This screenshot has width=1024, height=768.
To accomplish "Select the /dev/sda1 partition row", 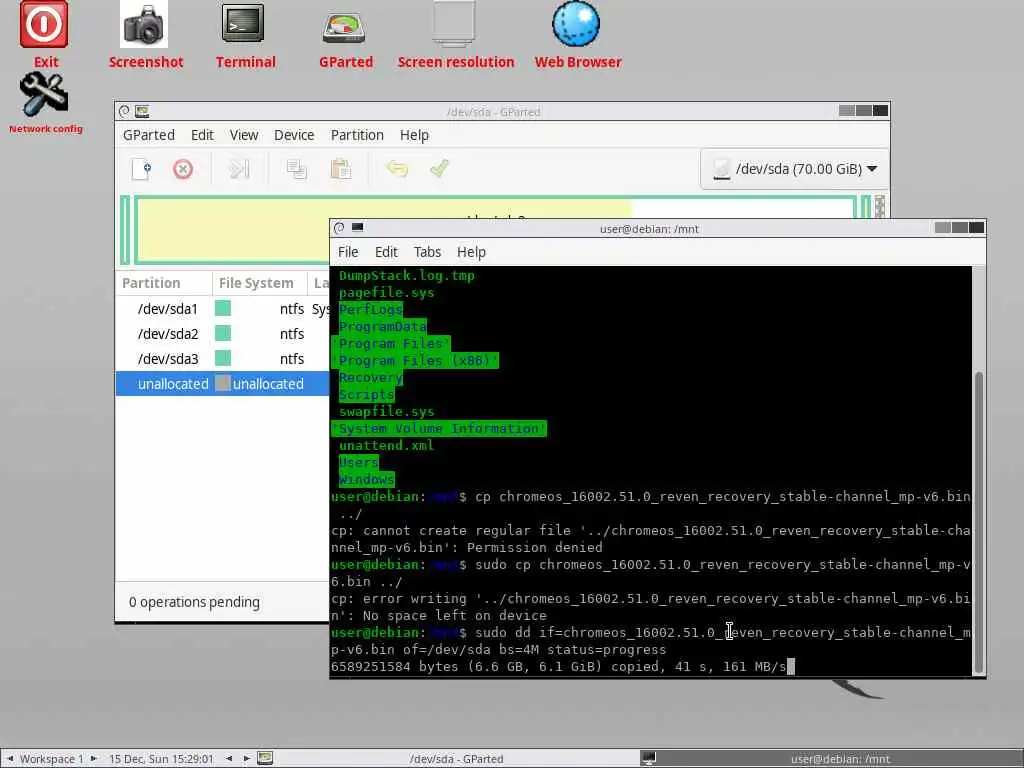I will (223, 309).
